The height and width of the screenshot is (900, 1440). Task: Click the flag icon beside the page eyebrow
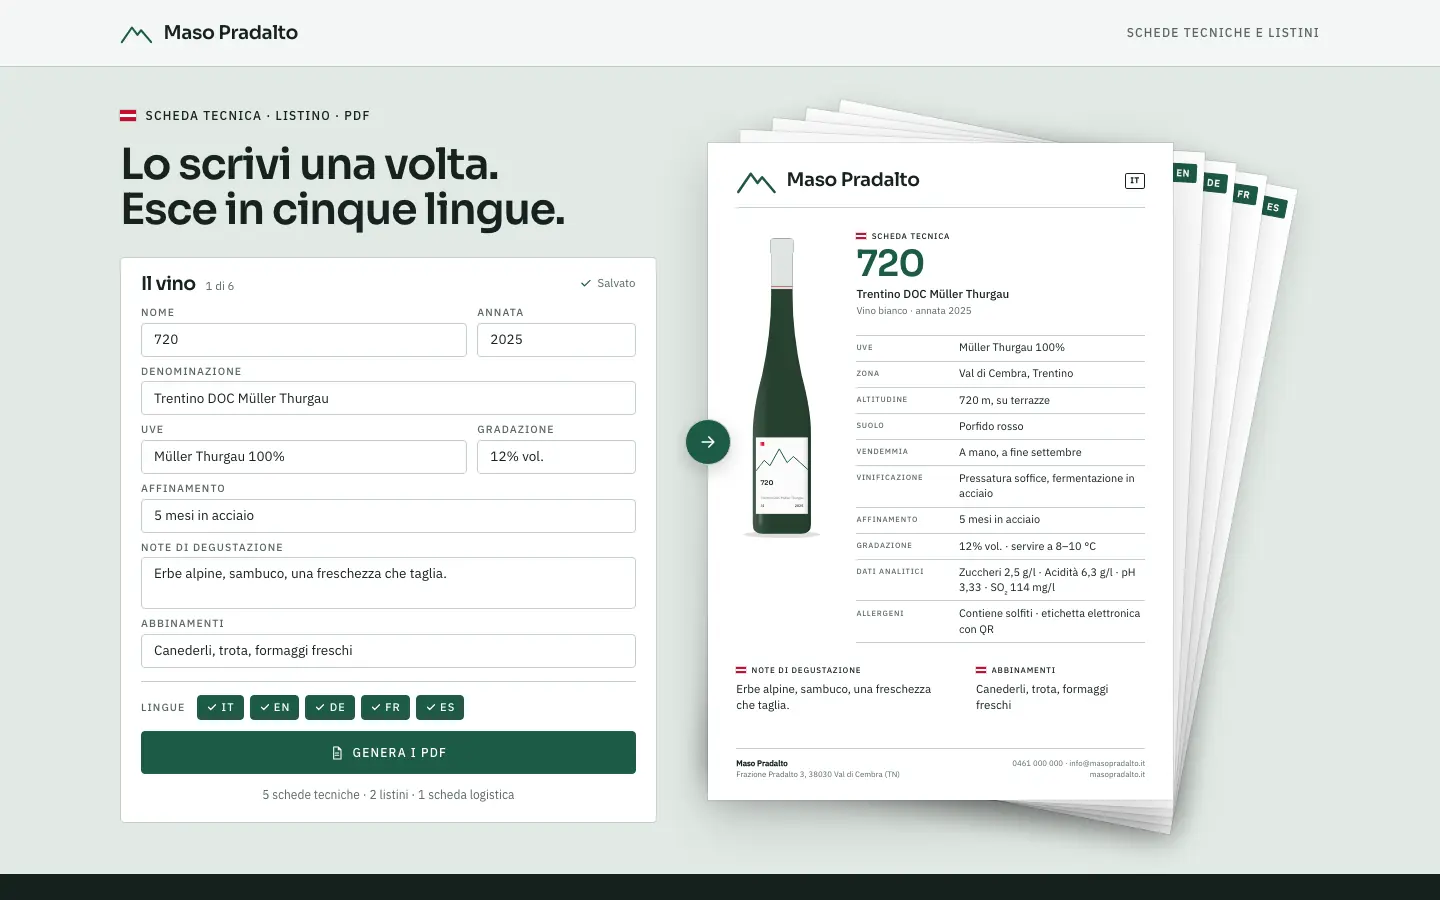coord(128,116)
